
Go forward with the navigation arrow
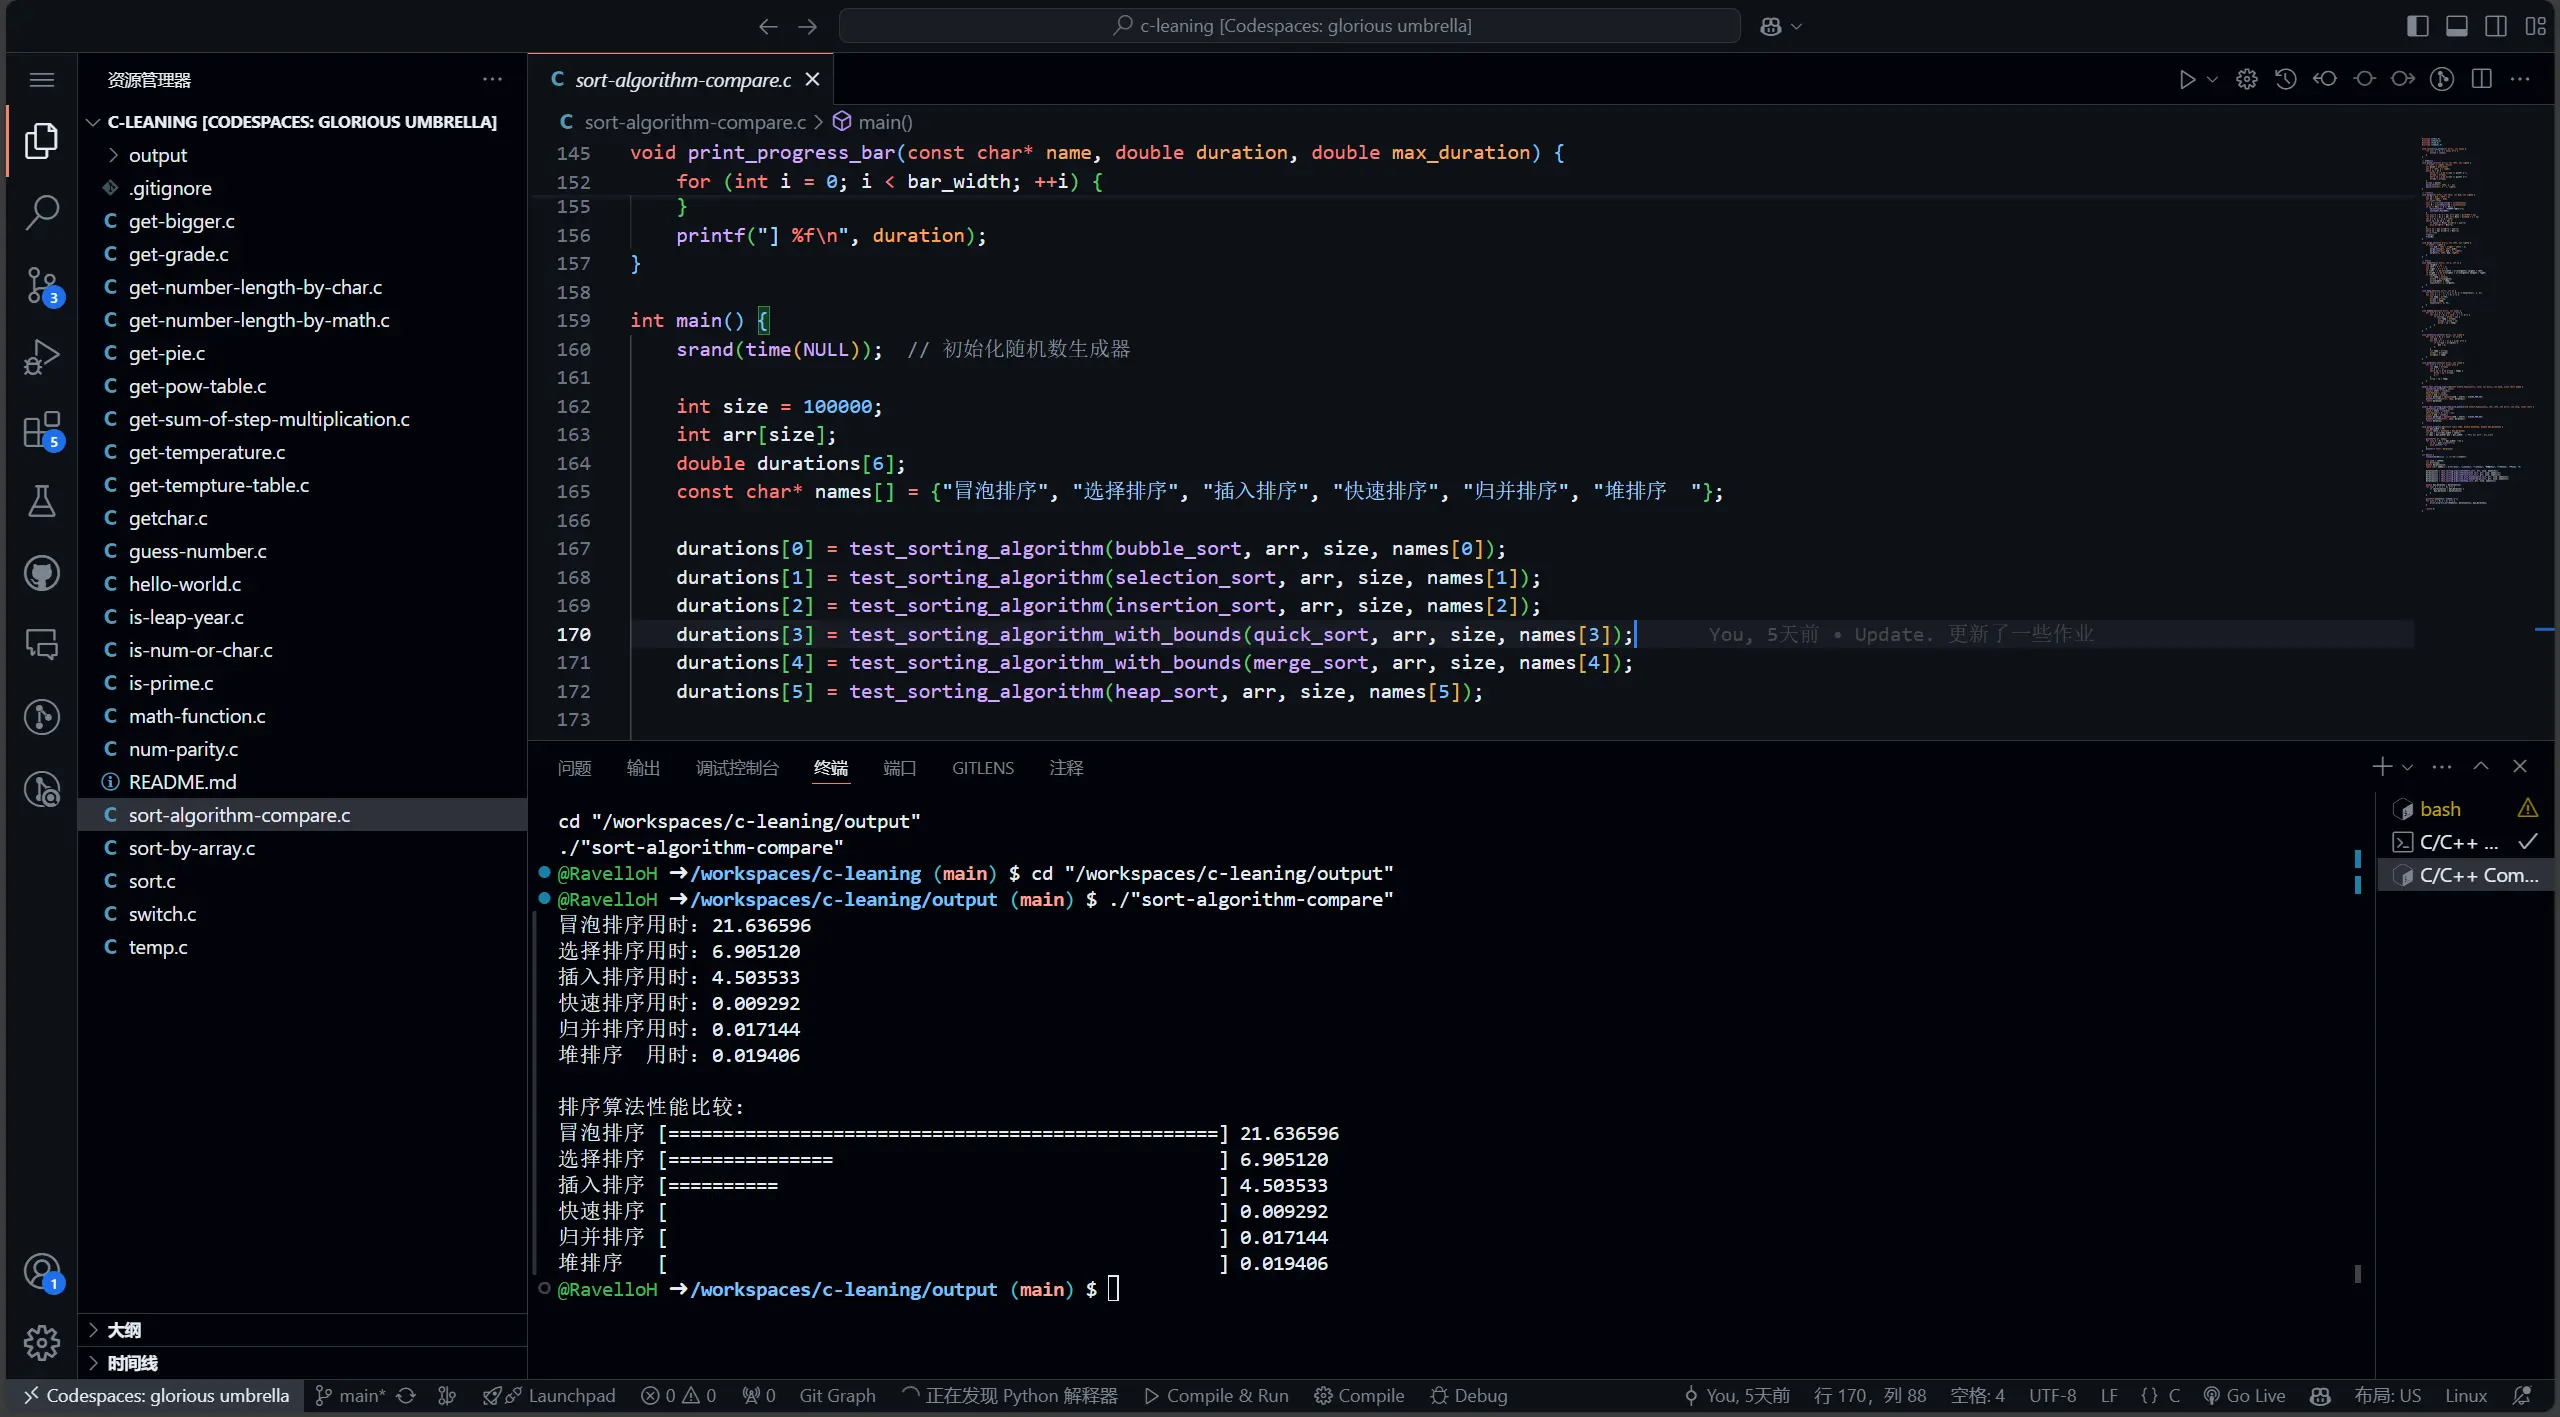tap(807, 27)
